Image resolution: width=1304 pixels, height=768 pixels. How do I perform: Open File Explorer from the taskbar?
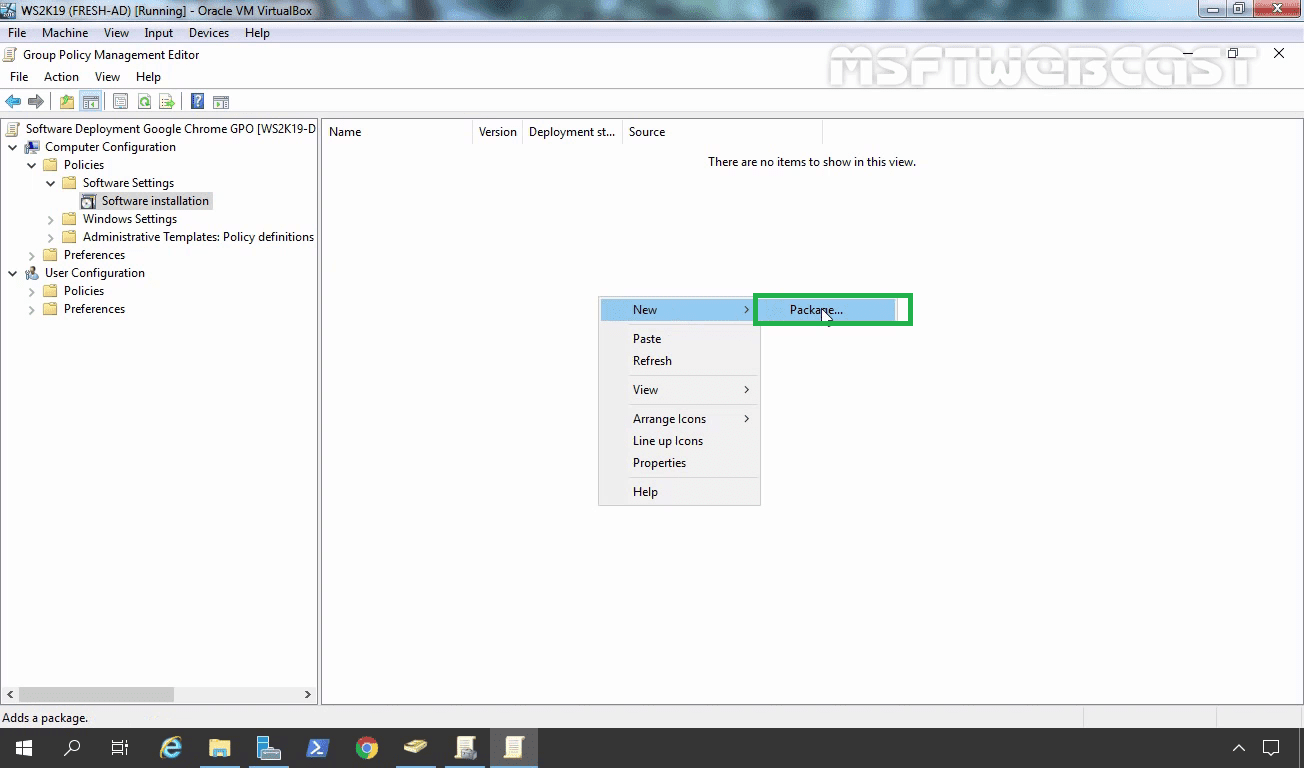[x=220, y=747]
